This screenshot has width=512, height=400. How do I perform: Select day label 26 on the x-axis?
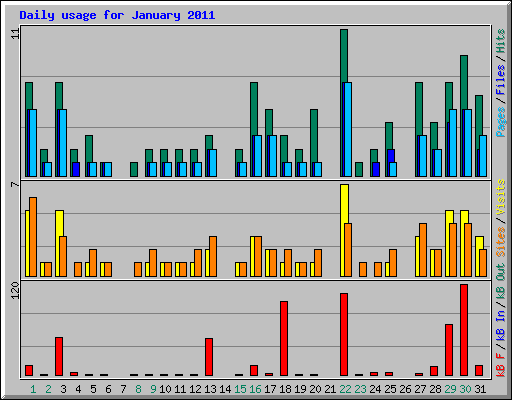(405, 389)
